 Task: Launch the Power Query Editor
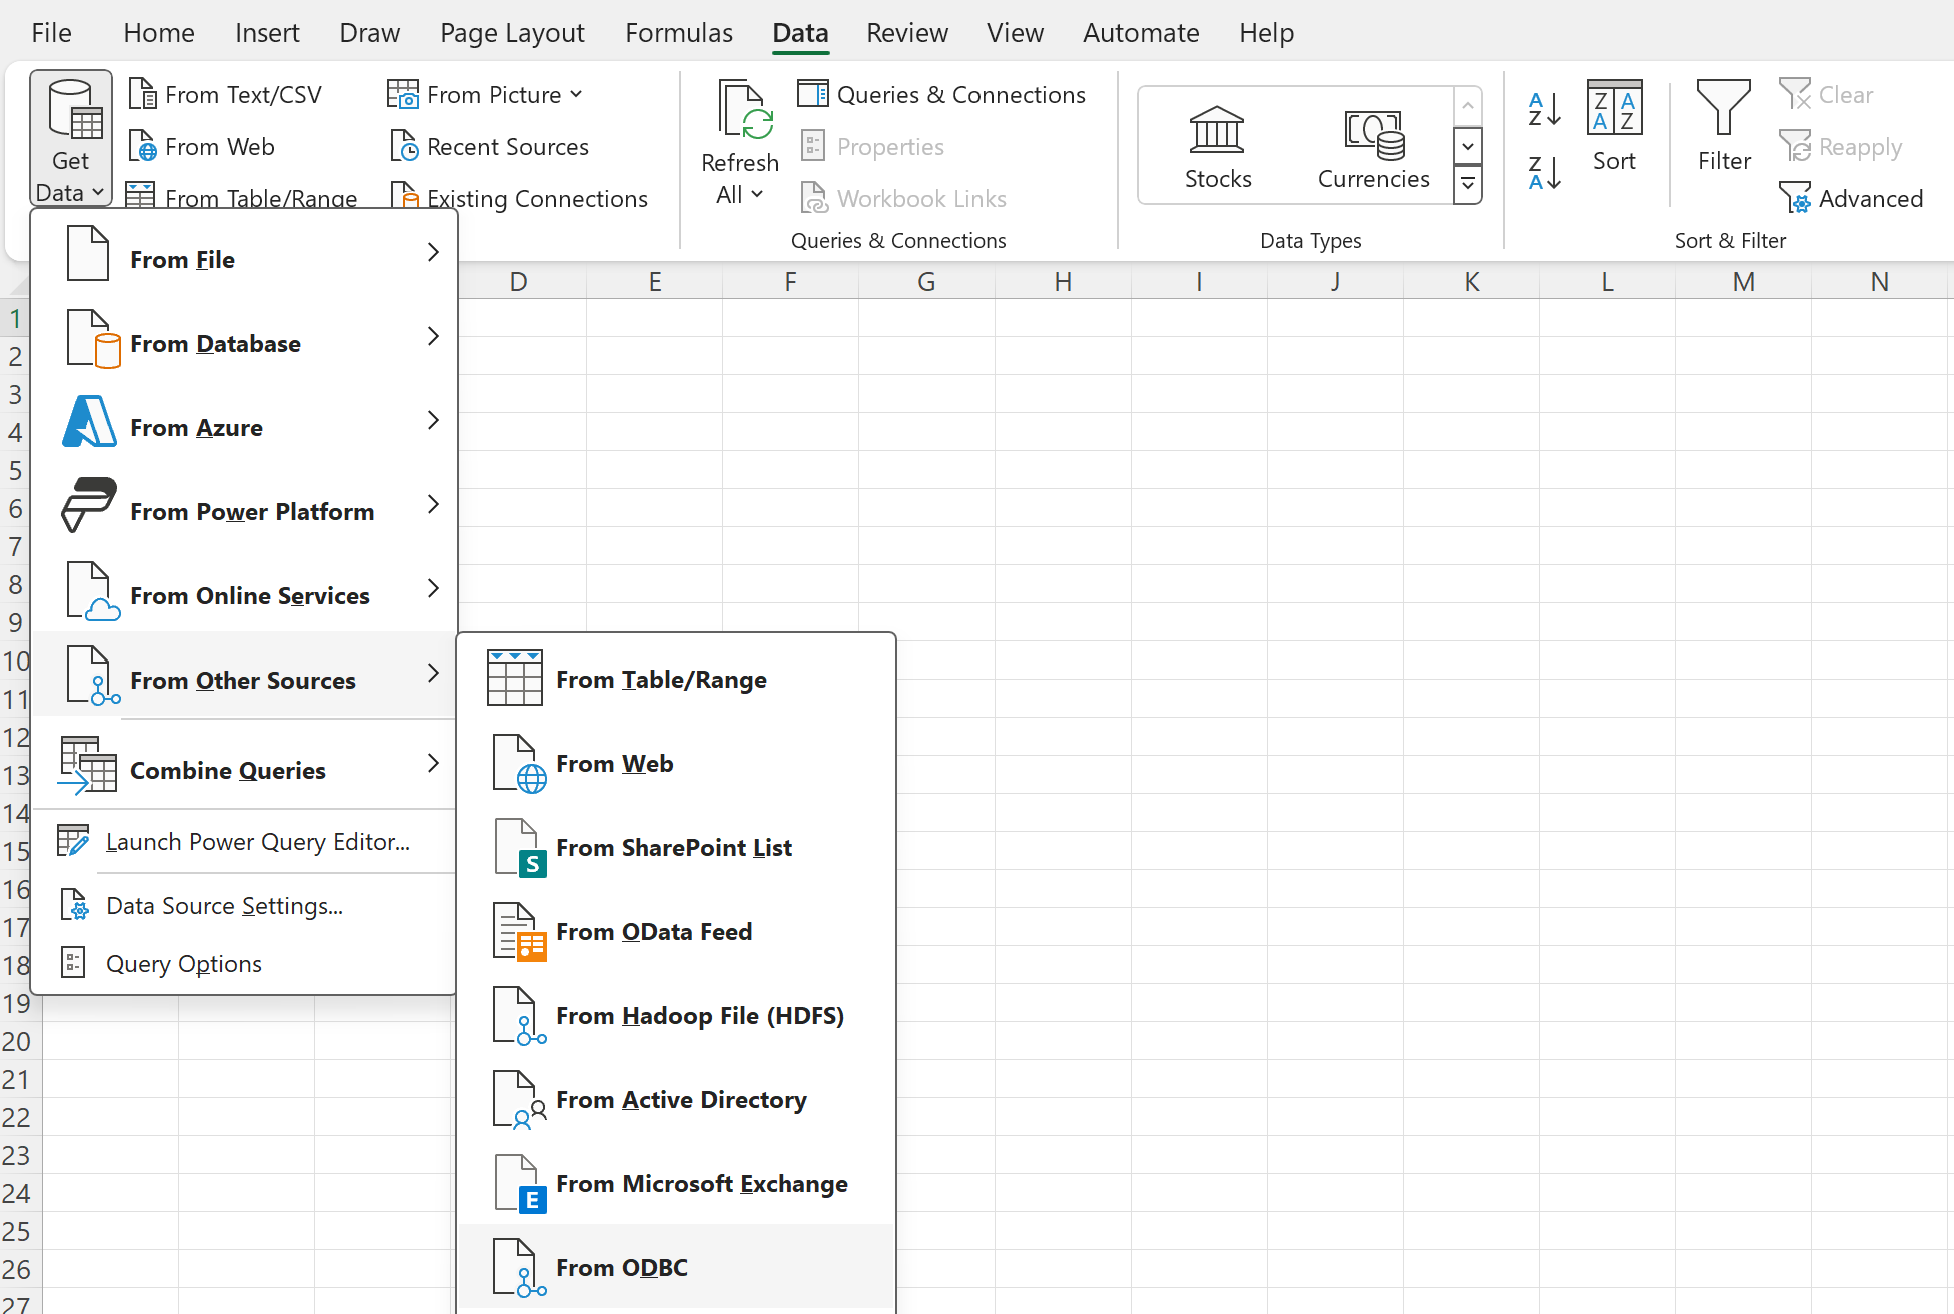[257, 841]
